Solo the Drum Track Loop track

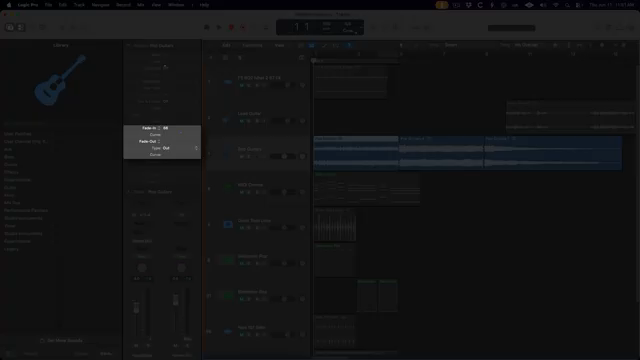[249, 228]
